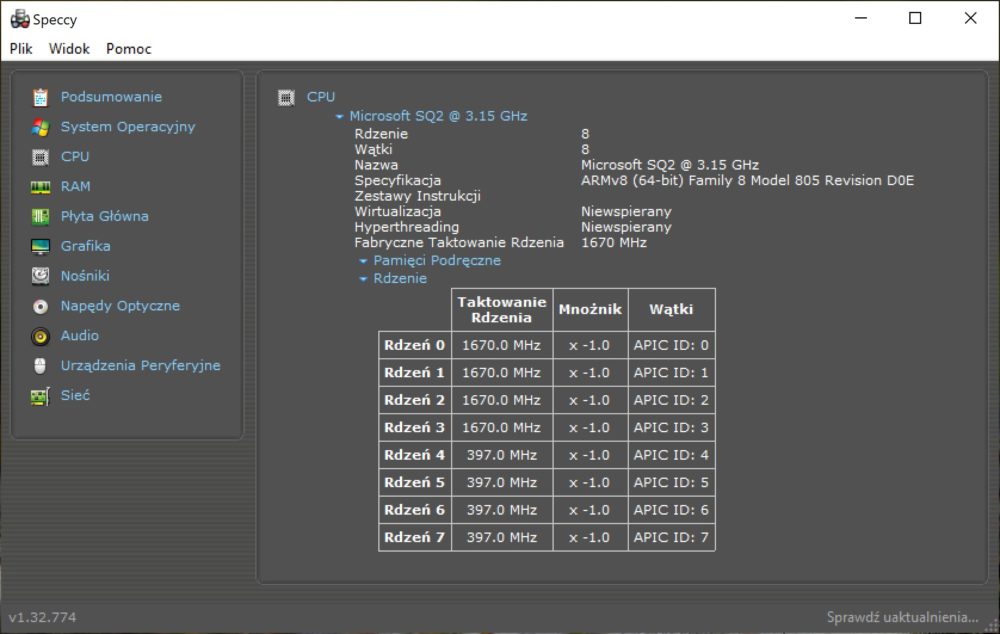Click the Podsumowanie clipboard icon
This screenshot has height=634, width=1000.
[x=40, y=97]
